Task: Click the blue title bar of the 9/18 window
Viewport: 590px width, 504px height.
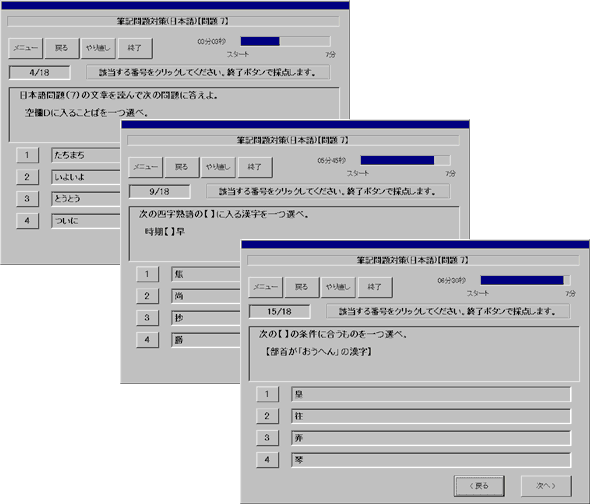Action: tap(295, 125)
